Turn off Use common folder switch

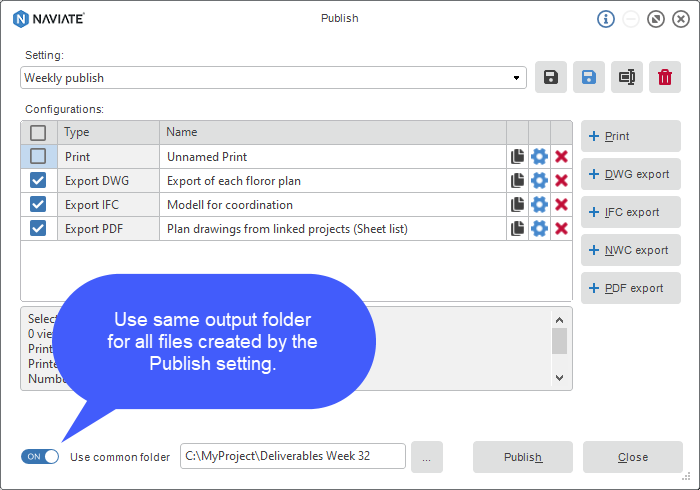click(x=40, y=457)
